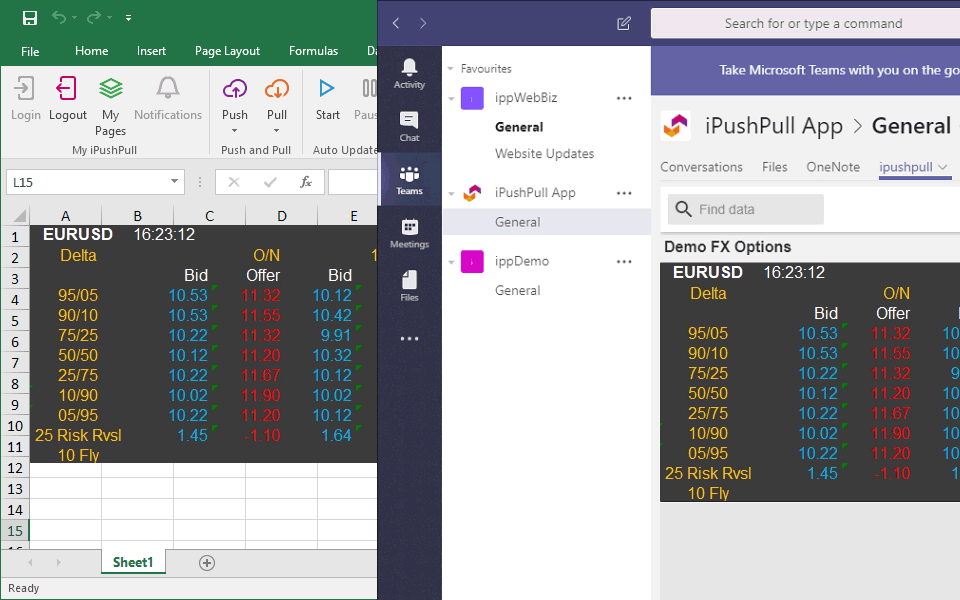
Task: Click the Pull cloud download icon
Action: pos(277,89)
